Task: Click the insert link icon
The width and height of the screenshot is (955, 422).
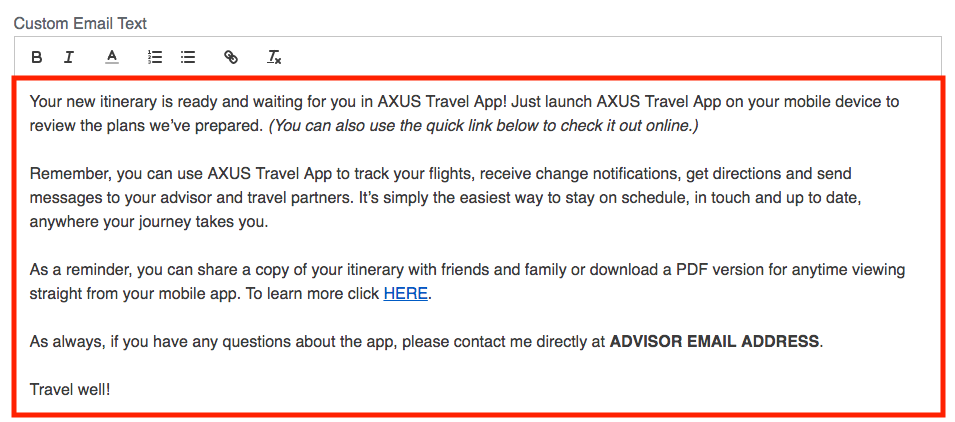Action: (230, 57)
